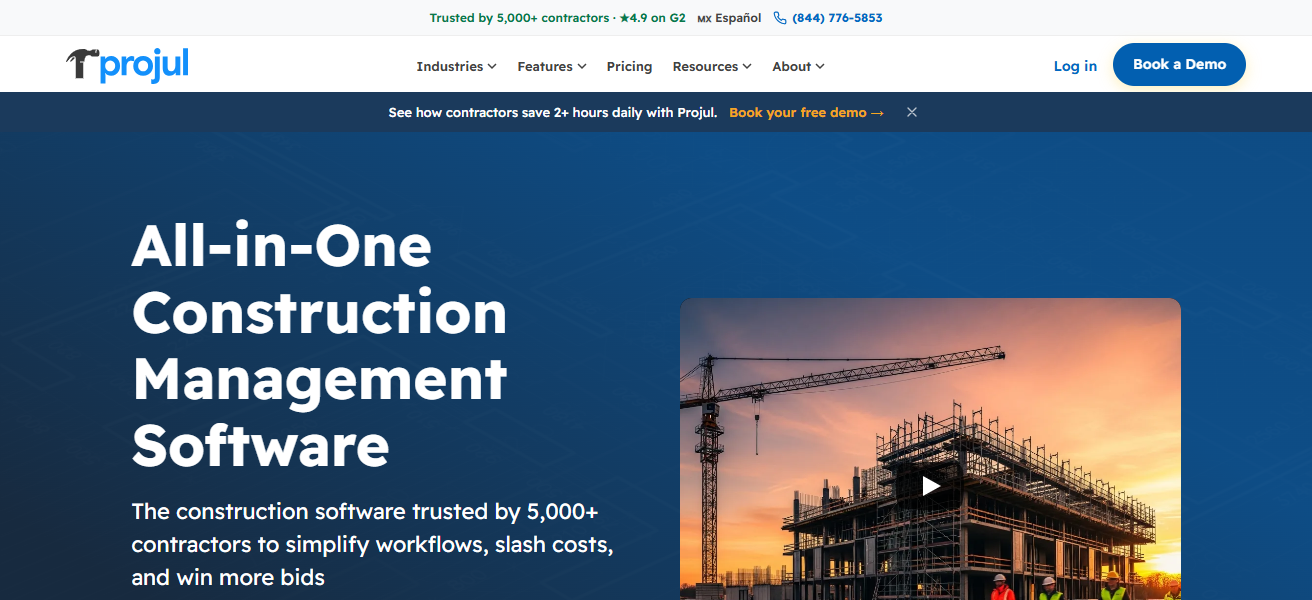Open the About dropdown menu
Image resolution: width=1312 pixels, height=600 pixels.
point(798,66)
